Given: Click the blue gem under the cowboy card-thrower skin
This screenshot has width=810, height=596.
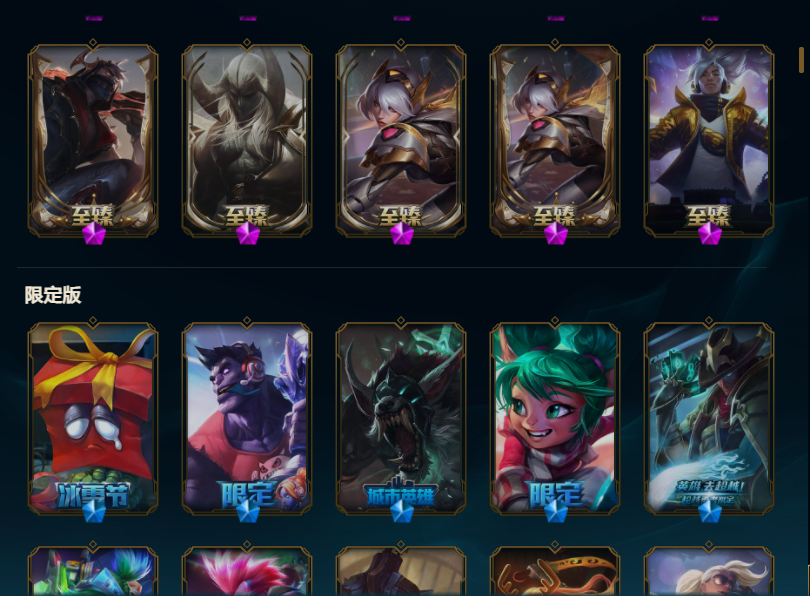Looking at the screenshot, I should (709, 511).
